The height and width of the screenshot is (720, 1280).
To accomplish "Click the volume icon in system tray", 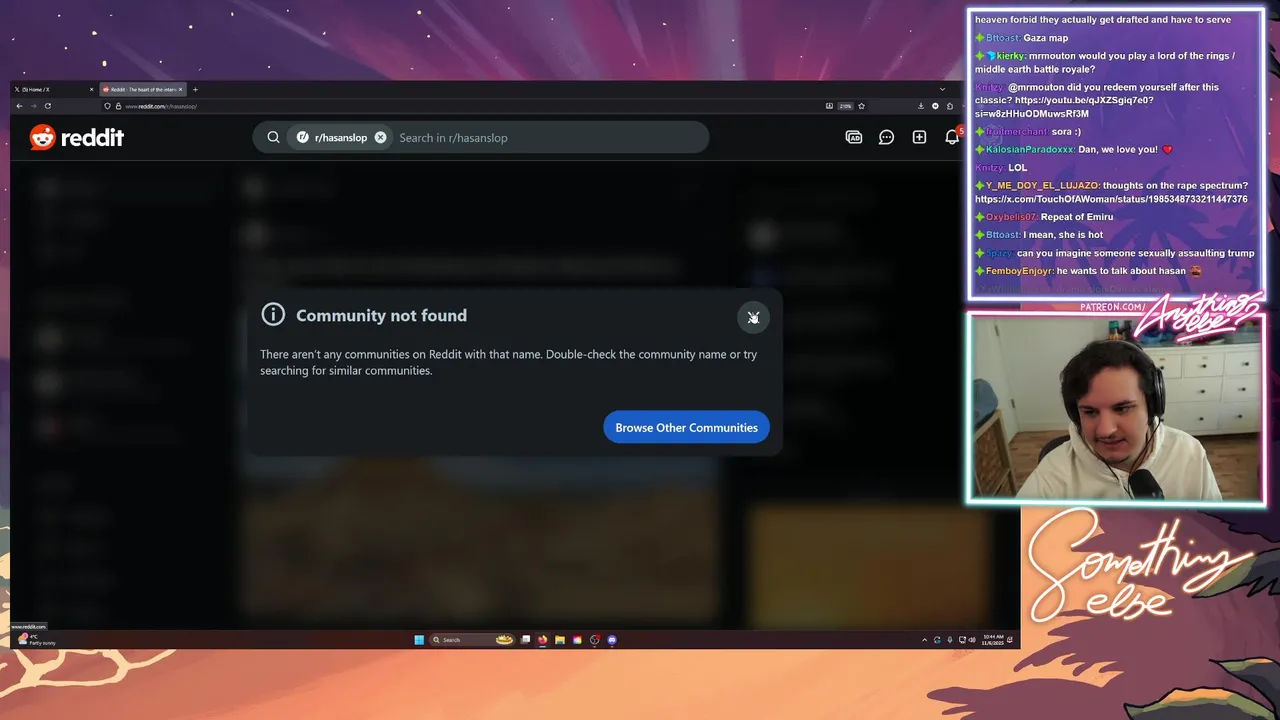I will (972, 640).
